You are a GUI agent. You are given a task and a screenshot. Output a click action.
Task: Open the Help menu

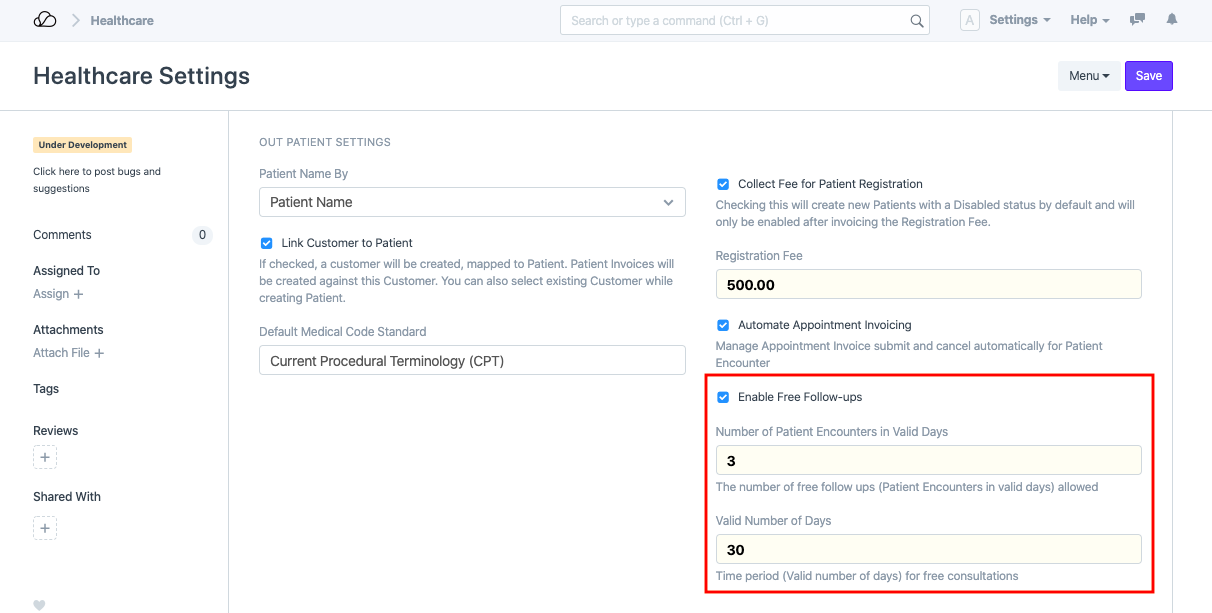click(1090, 20)
